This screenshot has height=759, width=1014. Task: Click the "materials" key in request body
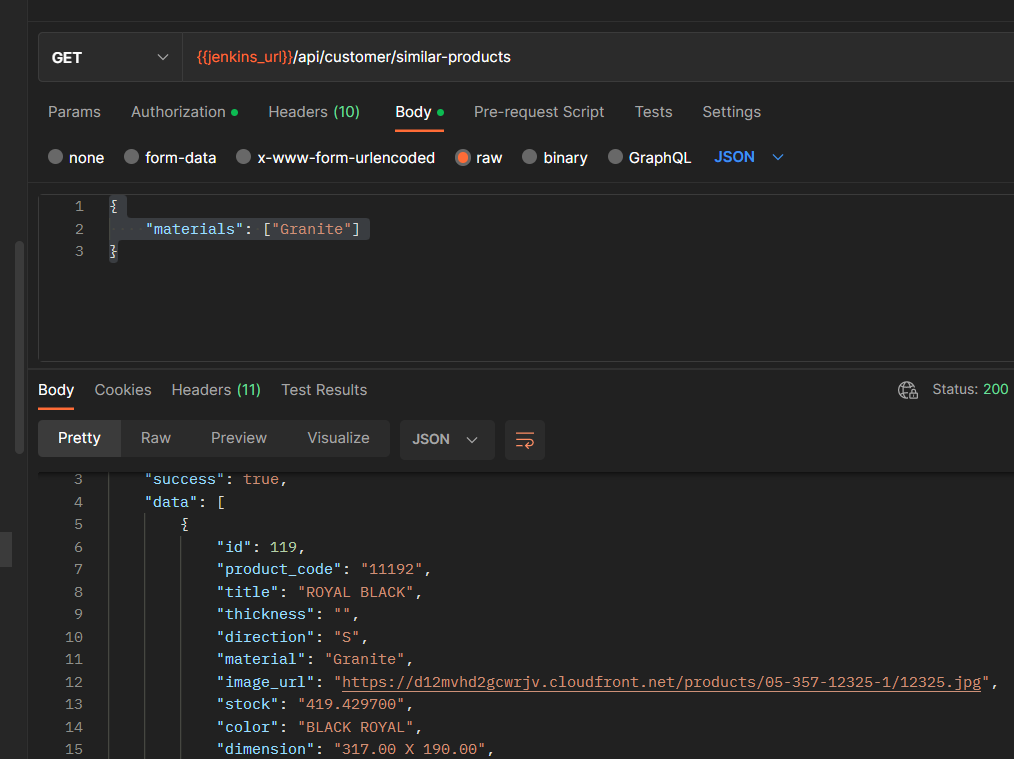click(x=194, y=229)
